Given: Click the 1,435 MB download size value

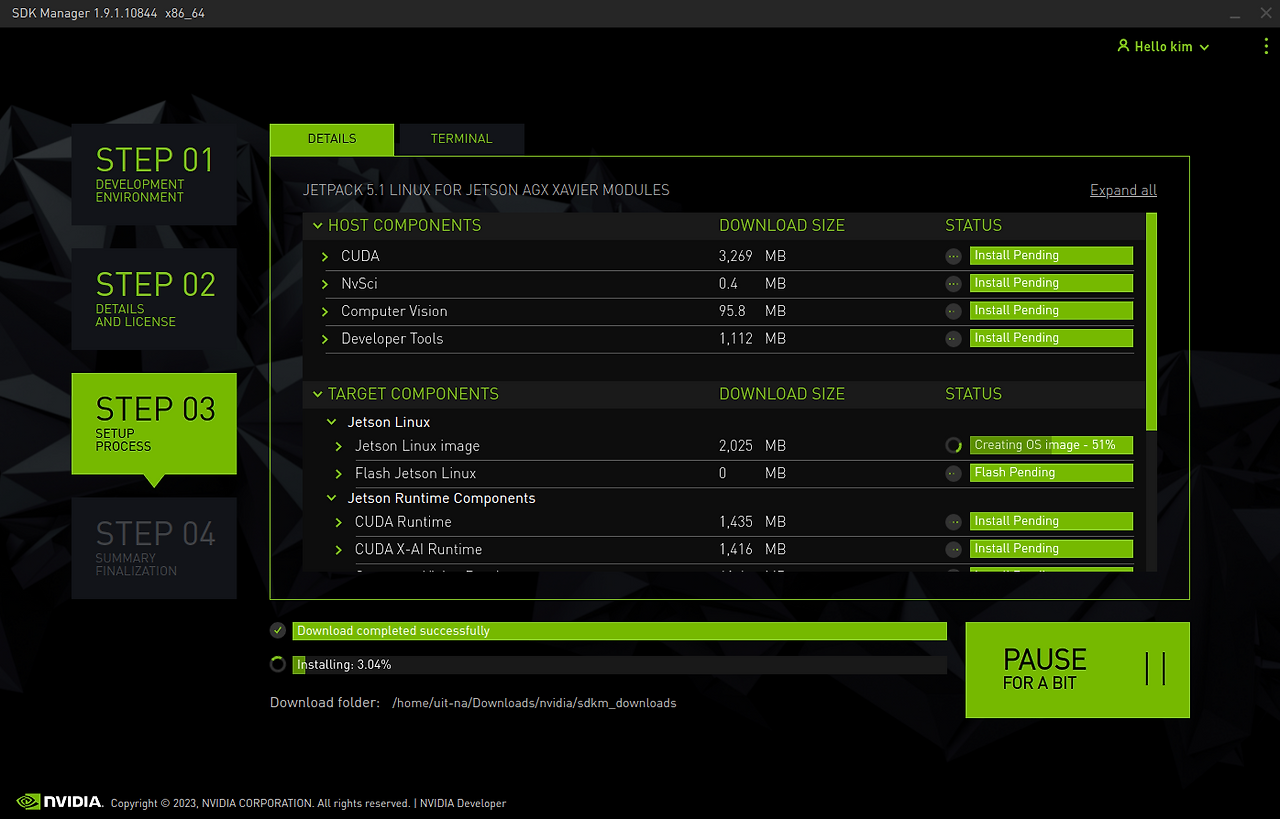Looking at the screenshot, I should [x=752, y=521].
